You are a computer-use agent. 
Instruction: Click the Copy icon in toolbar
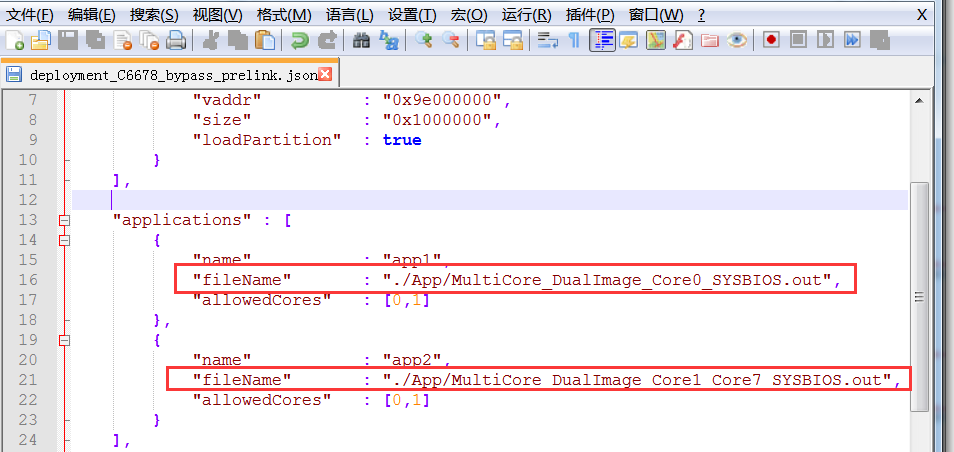pyautogui.click(x=237, y=41)
